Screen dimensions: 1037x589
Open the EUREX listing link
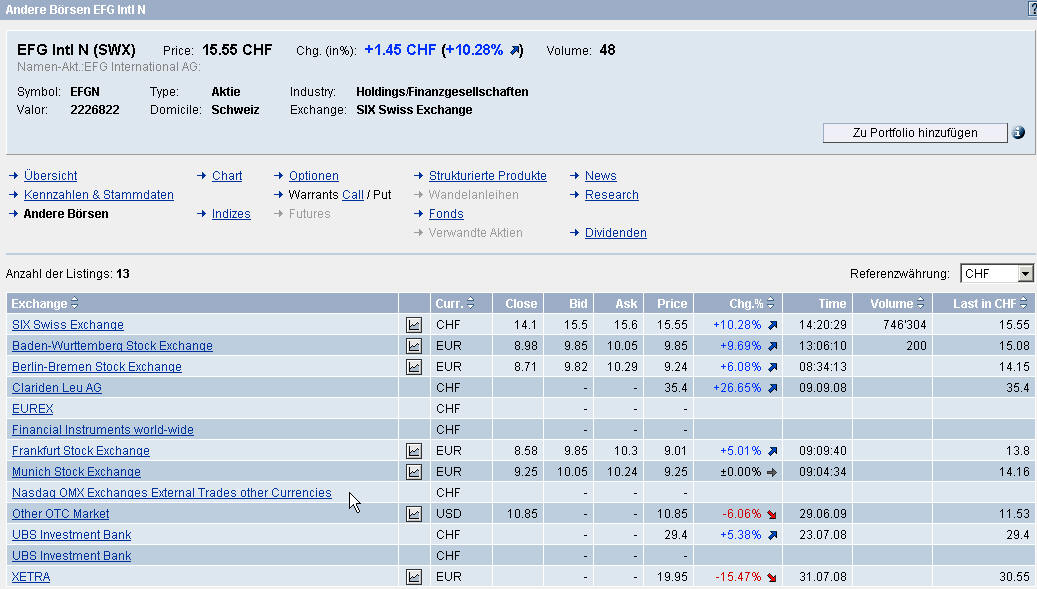tap(32, 409)
